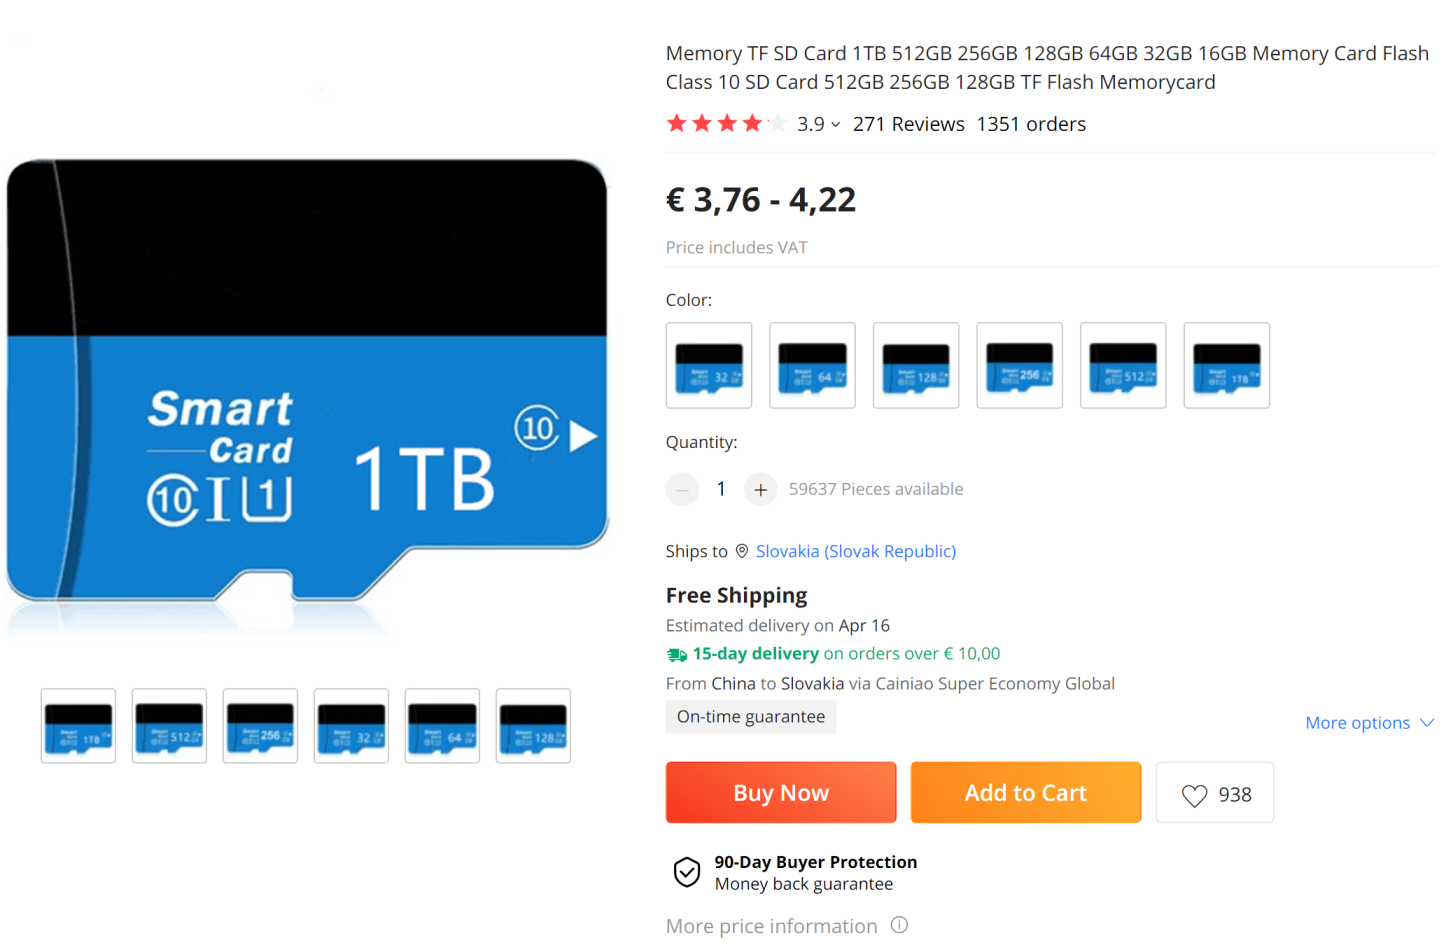Click the location pin icon next to Slovakia
Screen dimensions: 1446x952
742,551
